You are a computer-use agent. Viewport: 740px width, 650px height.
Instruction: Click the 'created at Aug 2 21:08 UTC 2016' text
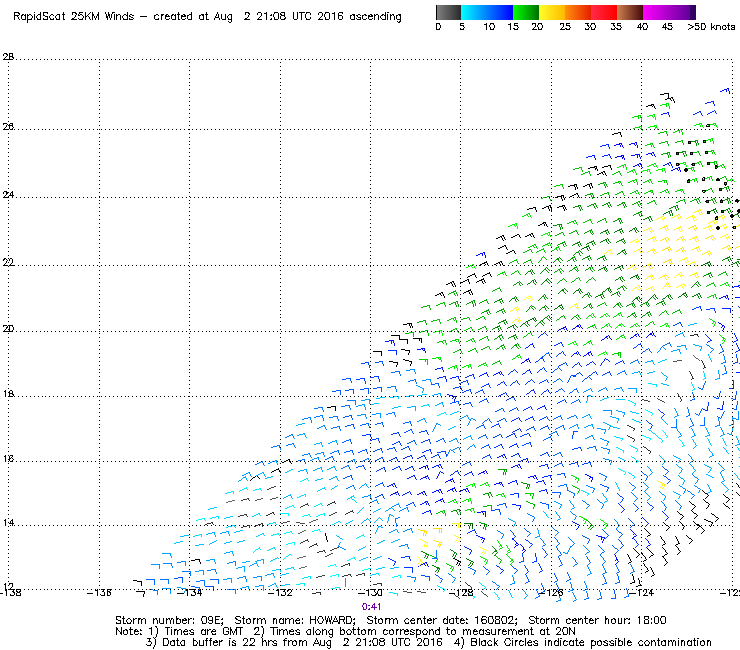coord(248,17)
